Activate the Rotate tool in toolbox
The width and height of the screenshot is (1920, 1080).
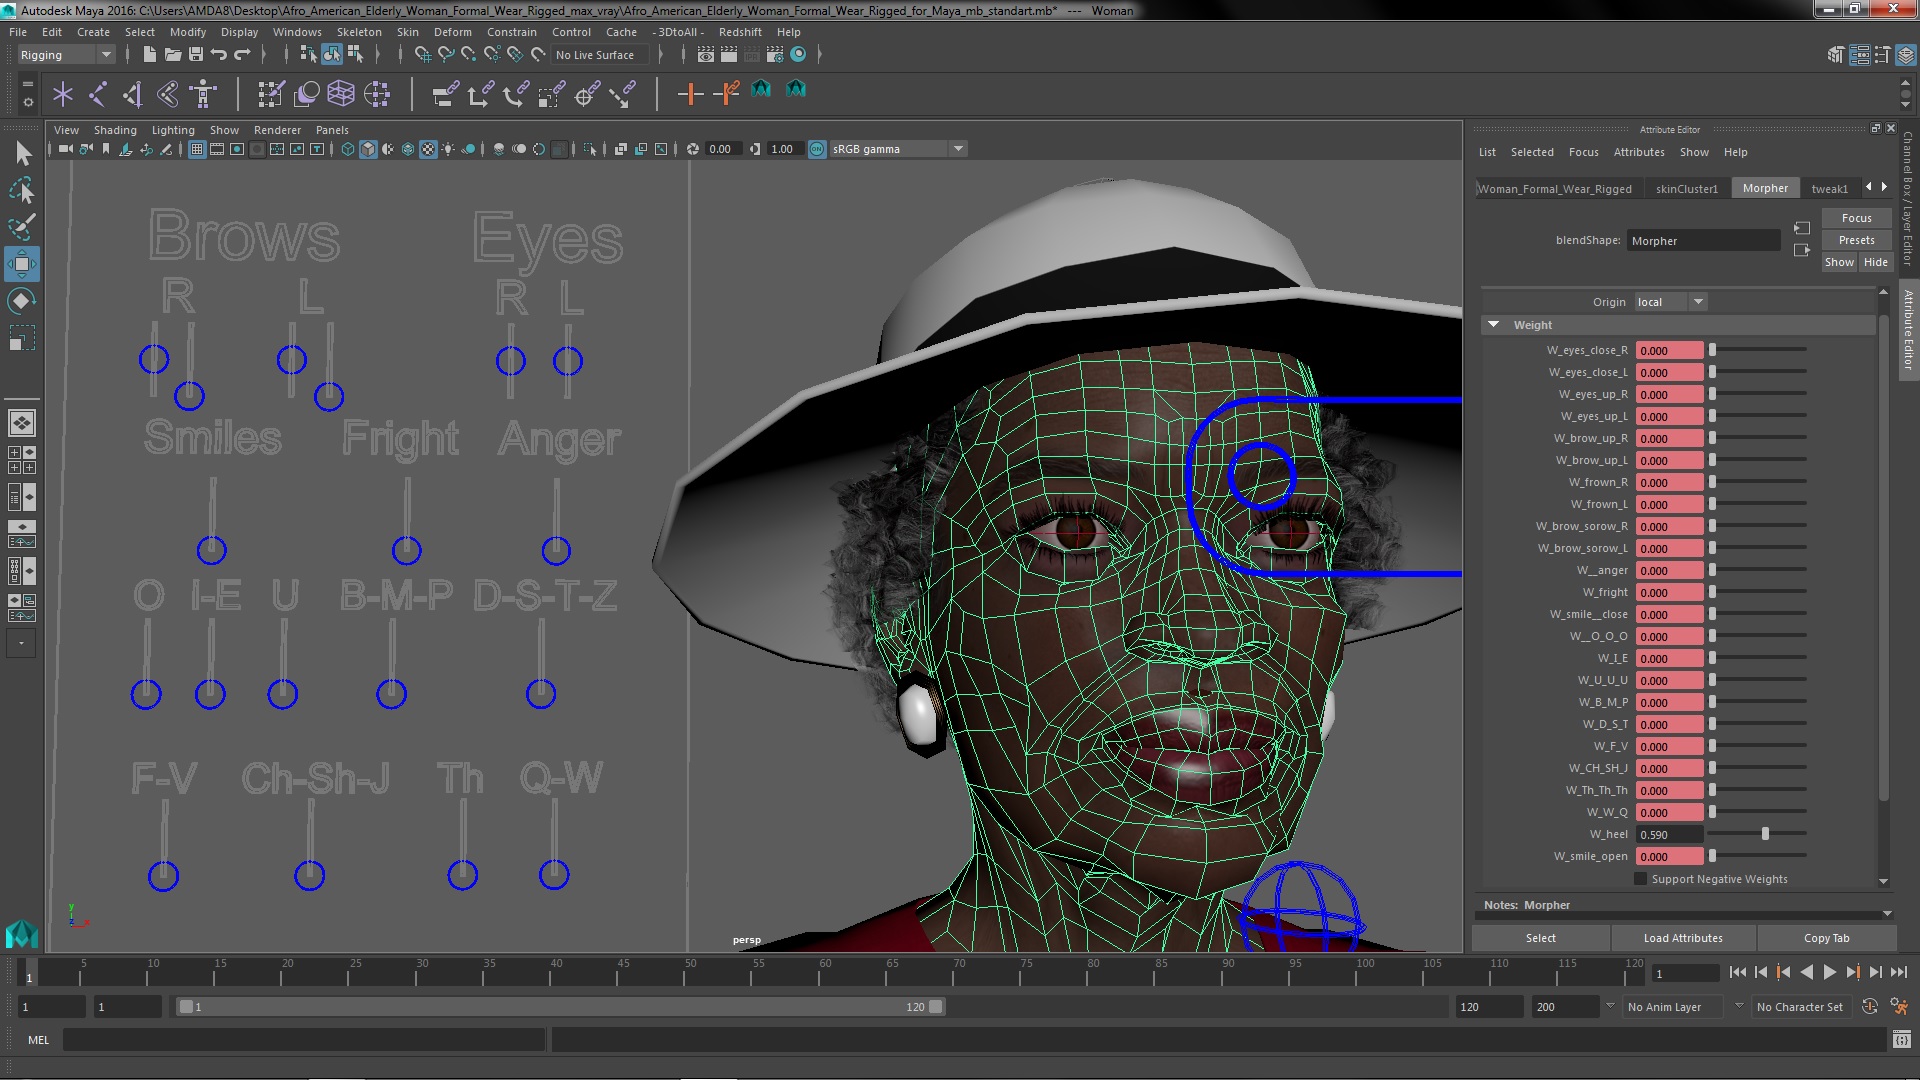pyautogui.click(x=23, y=301)
